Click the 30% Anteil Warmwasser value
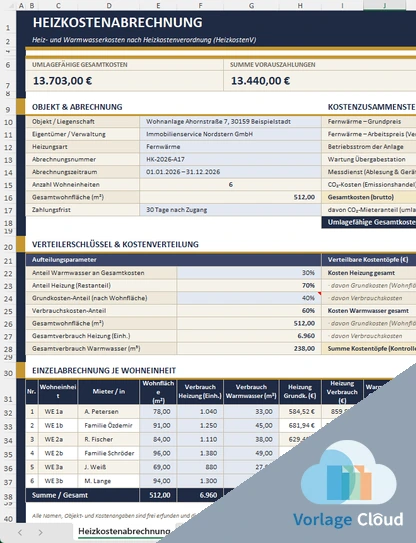This screenshot has width=416, height=543. tap(249, 273)
